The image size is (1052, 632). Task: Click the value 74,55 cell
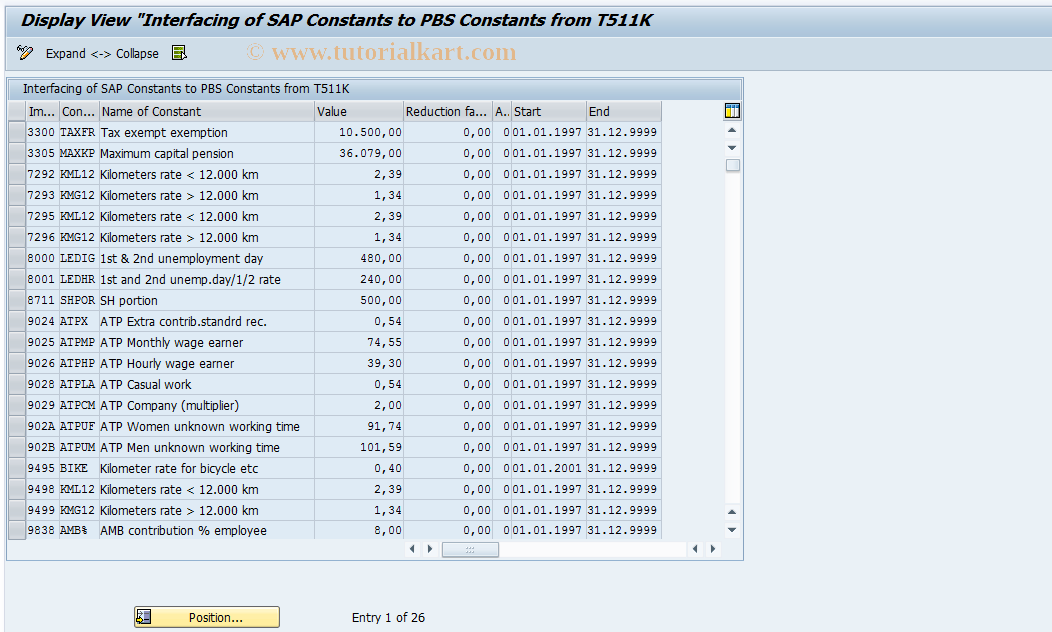pos(359,342)
